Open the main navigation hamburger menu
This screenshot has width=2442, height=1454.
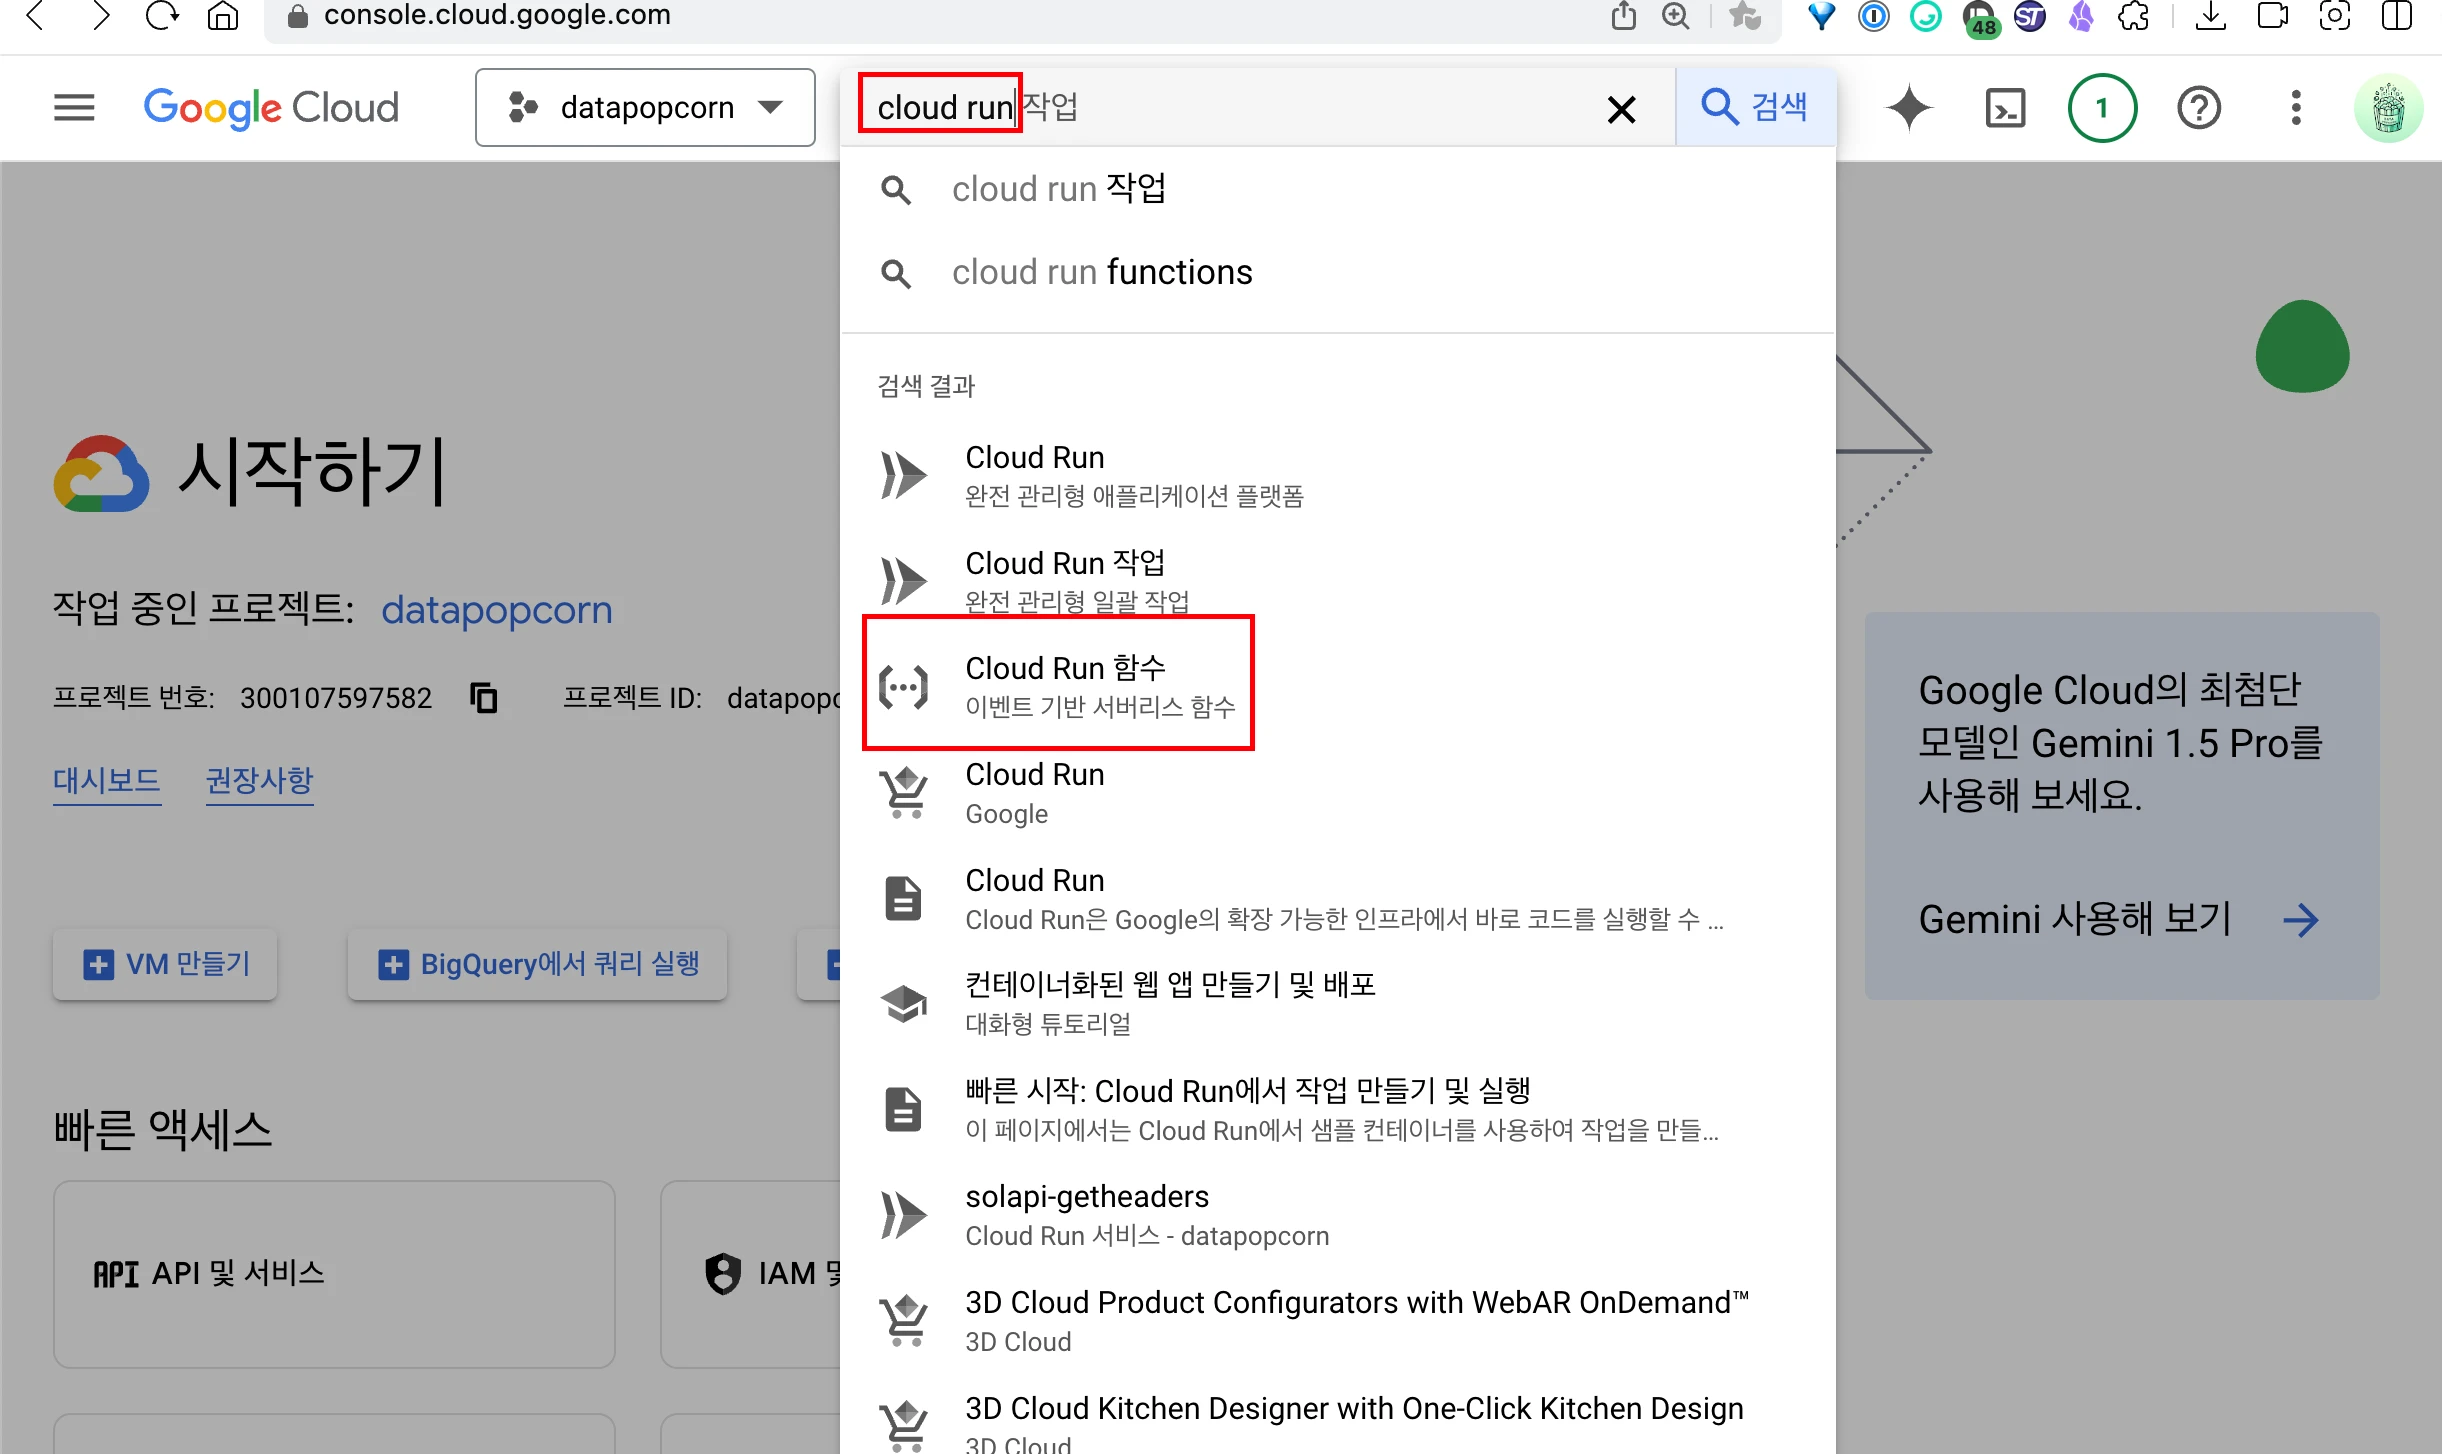click(x=74, y=107)
